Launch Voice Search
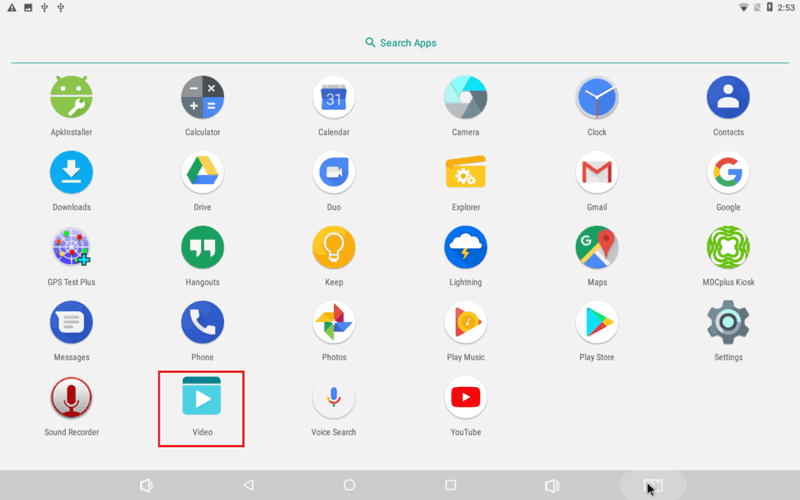 coord(334,399)
